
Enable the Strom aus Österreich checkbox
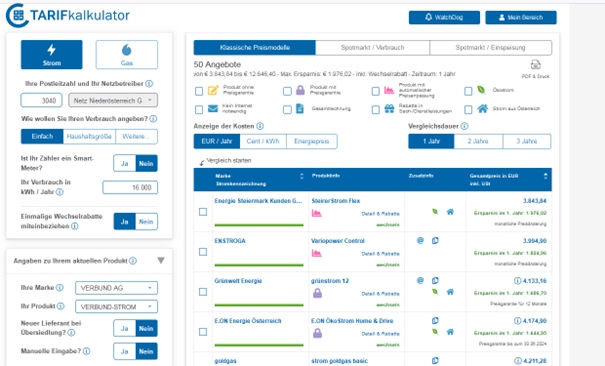click(x=468, y=110)
